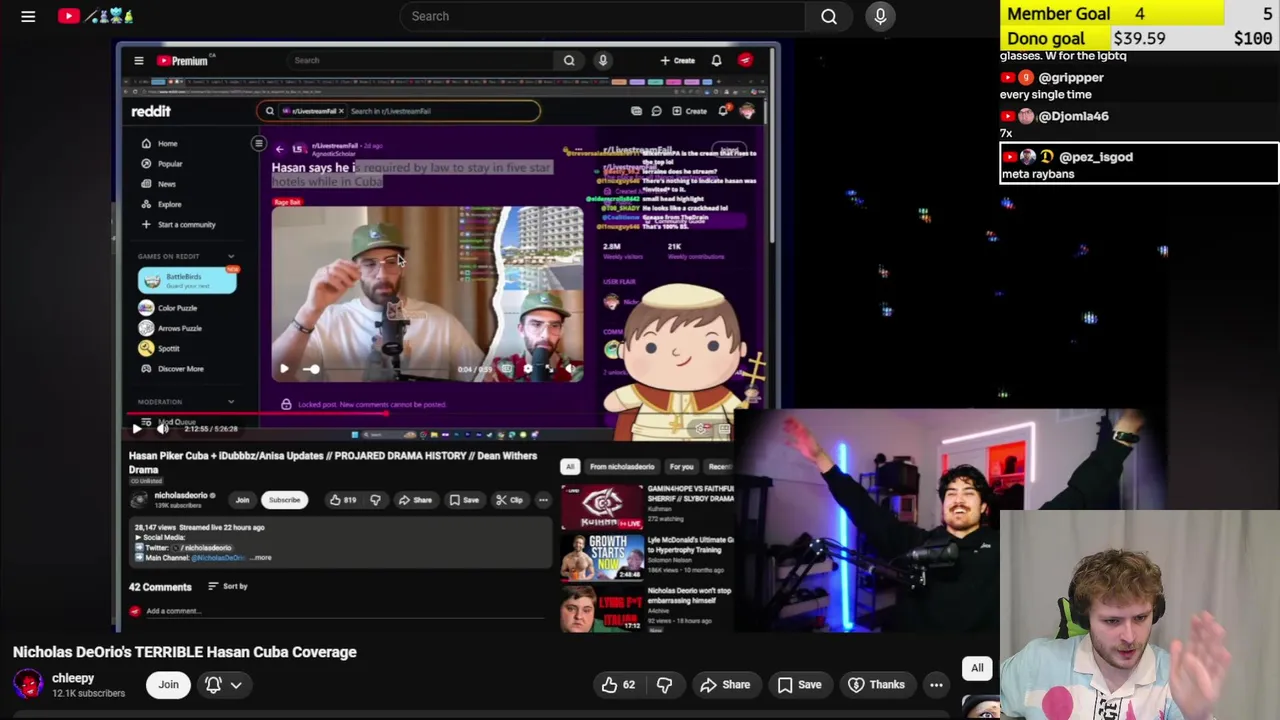The image size is (1280, 720).
Task: Dislike the chleepy video
Action: click(664, 685)
